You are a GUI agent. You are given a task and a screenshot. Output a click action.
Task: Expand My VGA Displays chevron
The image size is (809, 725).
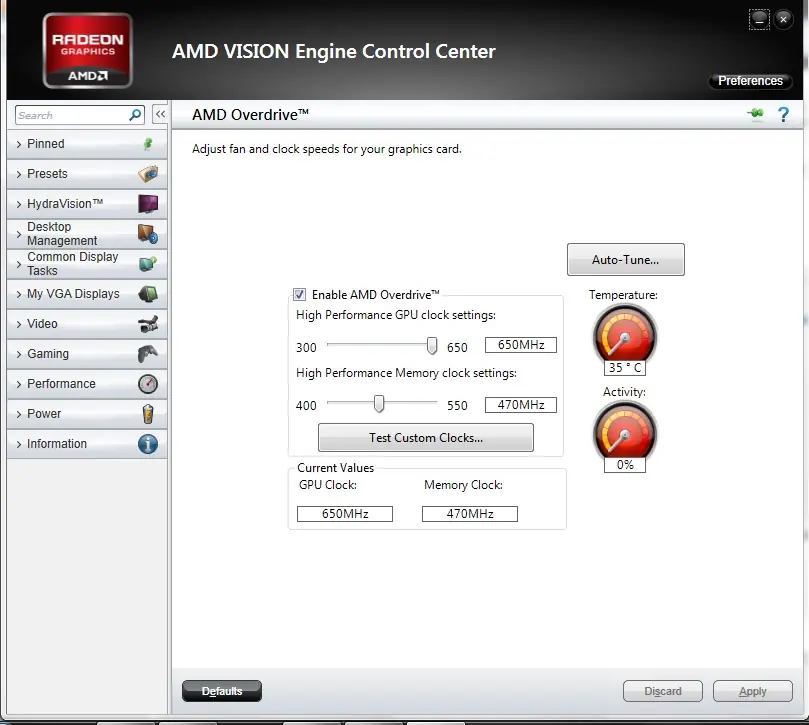pos(19,294)
